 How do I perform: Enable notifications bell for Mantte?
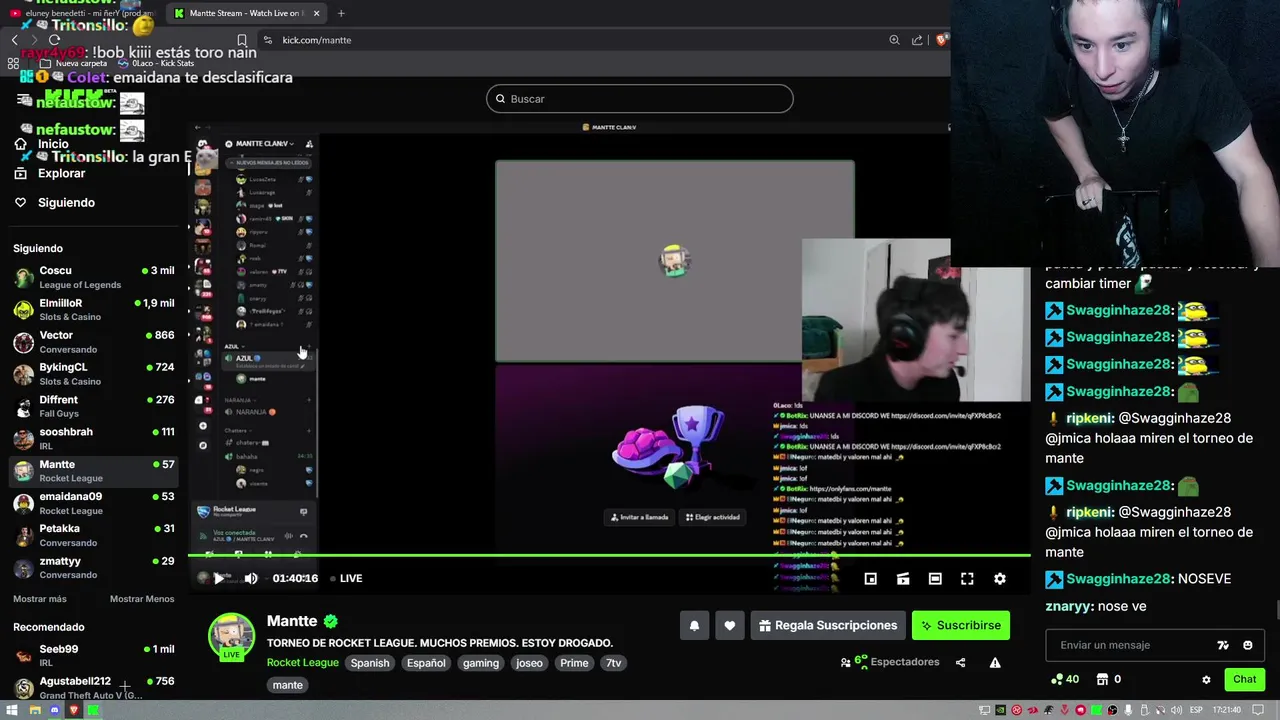click(x=694, y=626)
